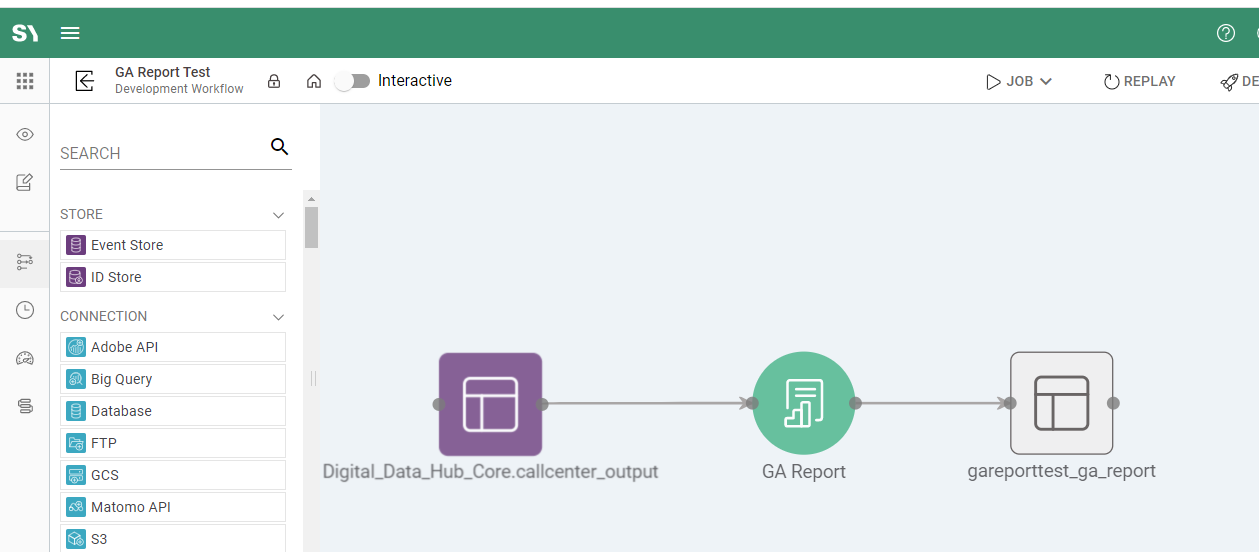This screenshot has width=1259, height=552.
Task: Click output port of callcenter_output node
Action: tap(542, 404)
